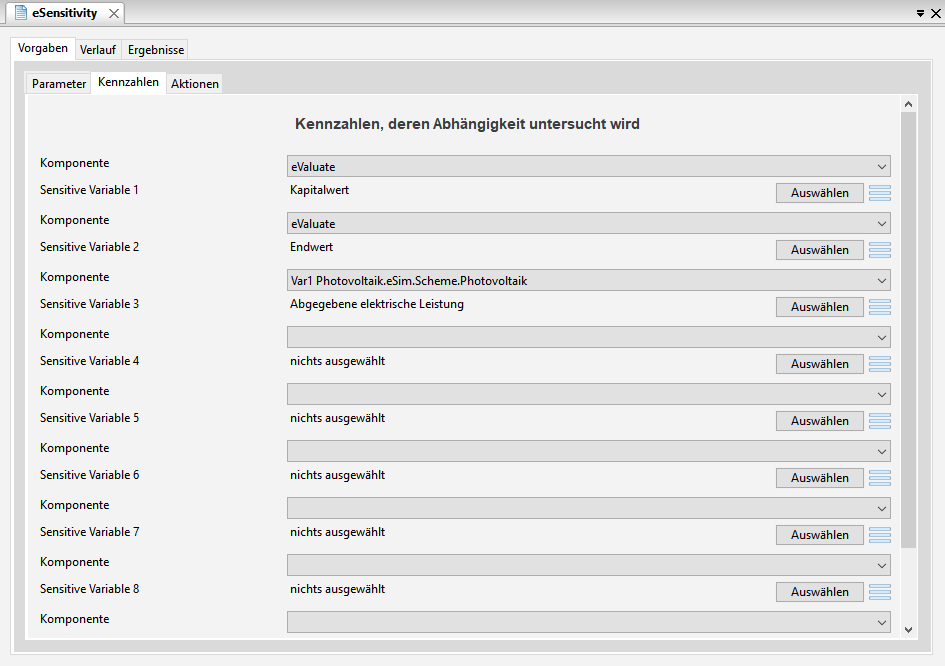945x666 pixels.
Task: Click Auswählen button for Kapitalwert variable
Action: pos(820,193)
